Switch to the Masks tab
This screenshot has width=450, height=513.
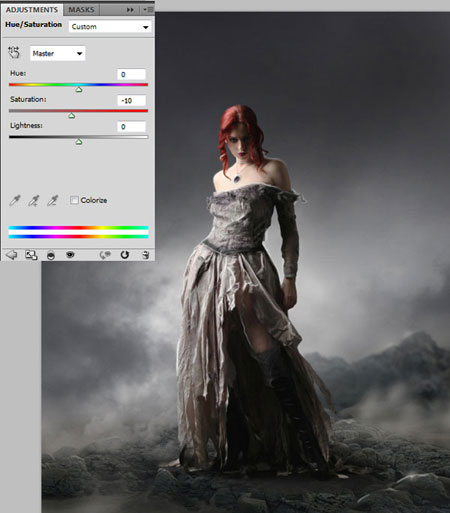click(x=81, y=10)
